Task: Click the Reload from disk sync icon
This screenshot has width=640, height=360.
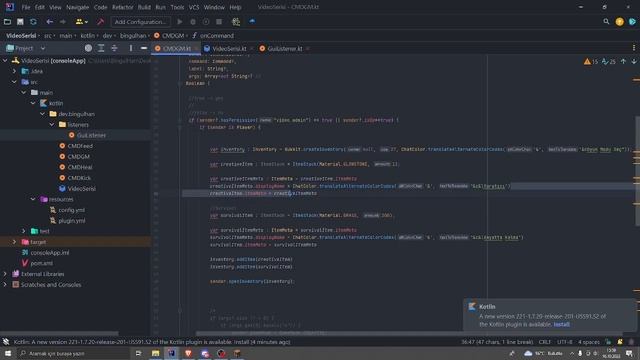Action: click(33, 22)
